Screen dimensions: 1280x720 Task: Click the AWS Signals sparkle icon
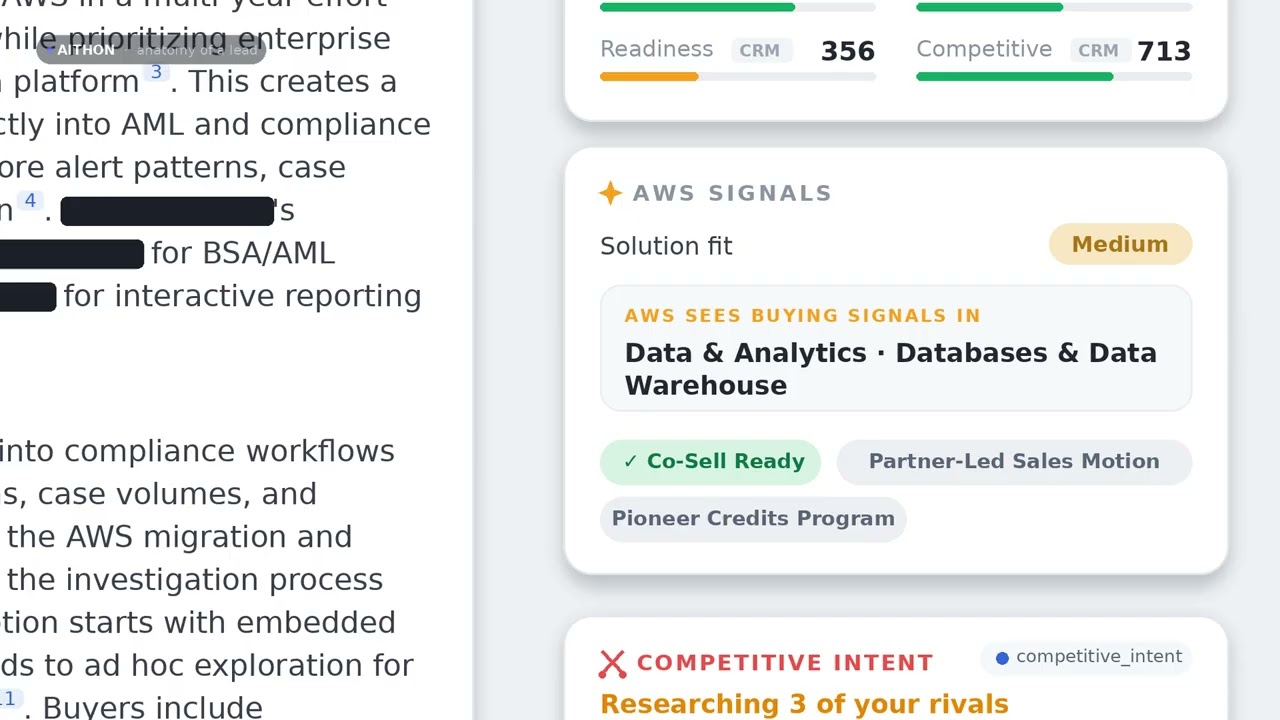coord(610,193)
